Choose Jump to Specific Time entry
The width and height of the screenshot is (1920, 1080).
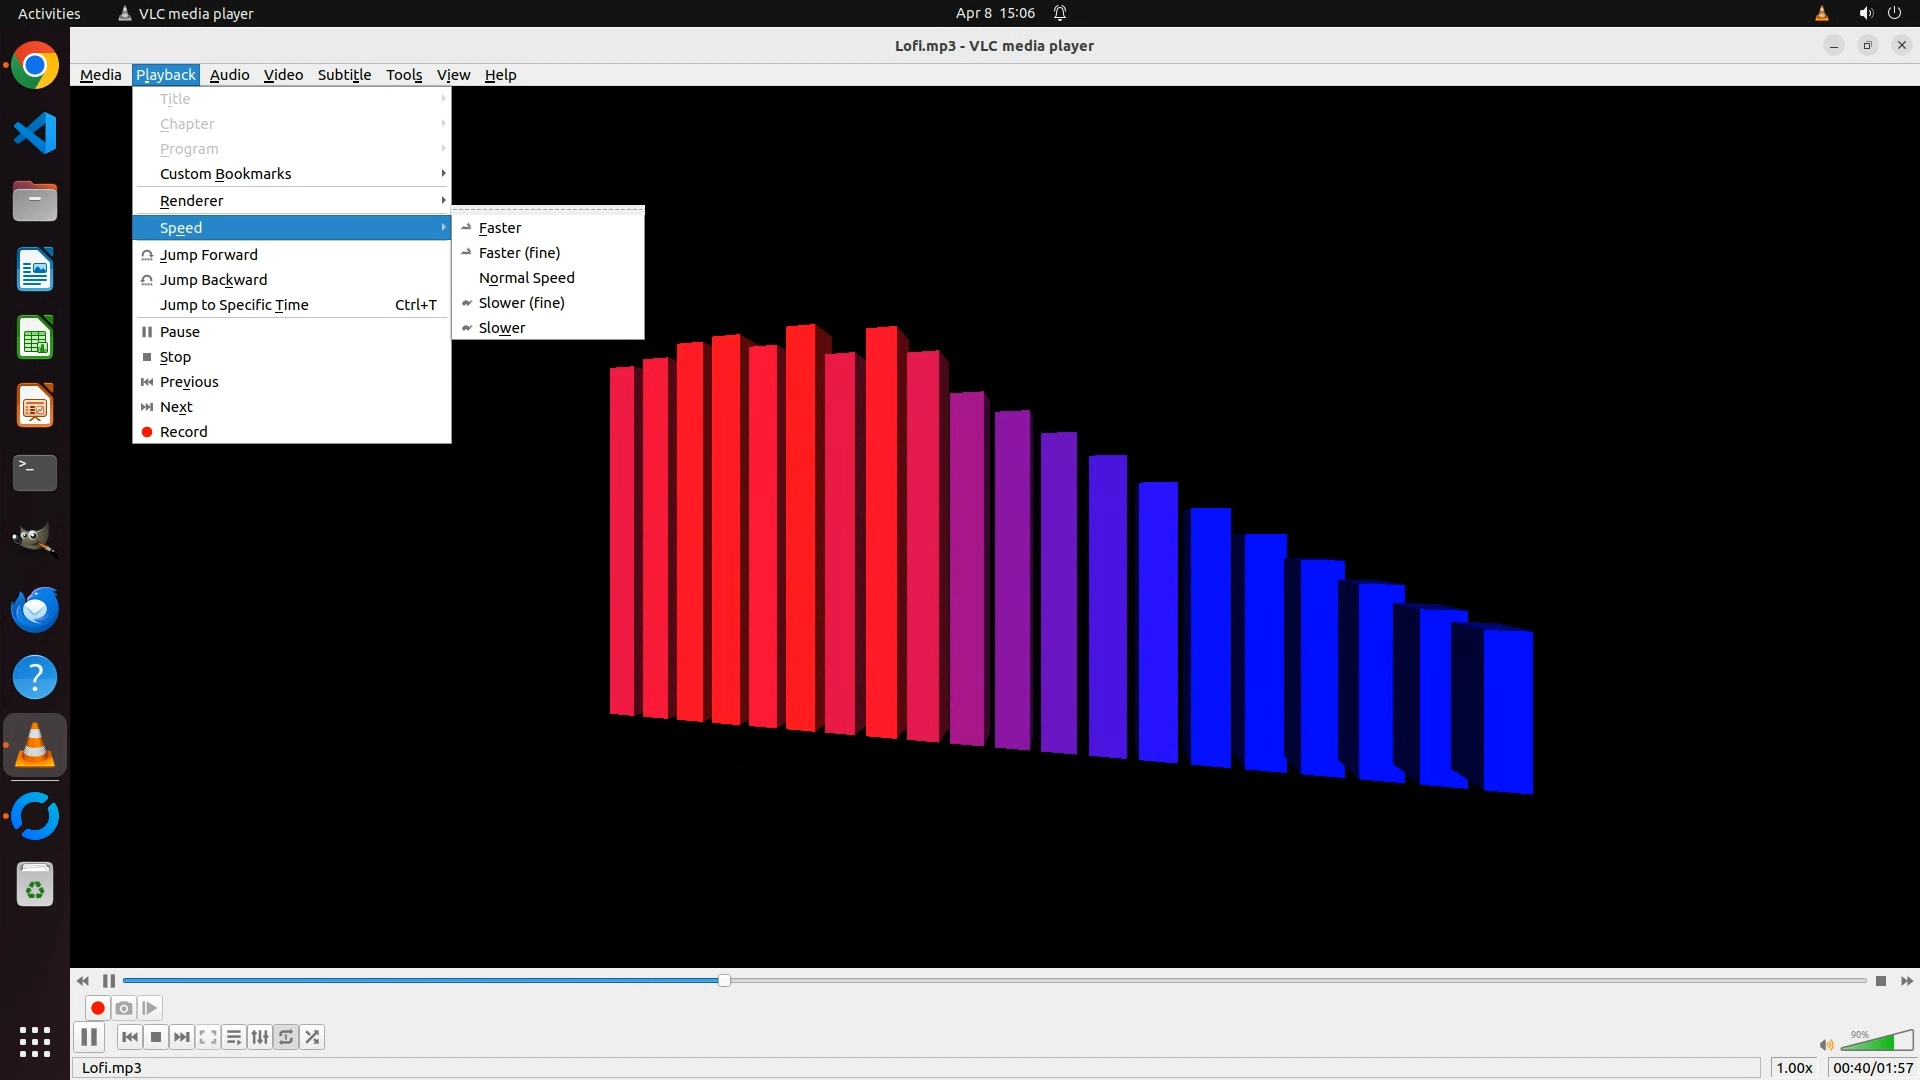[234, 305]
